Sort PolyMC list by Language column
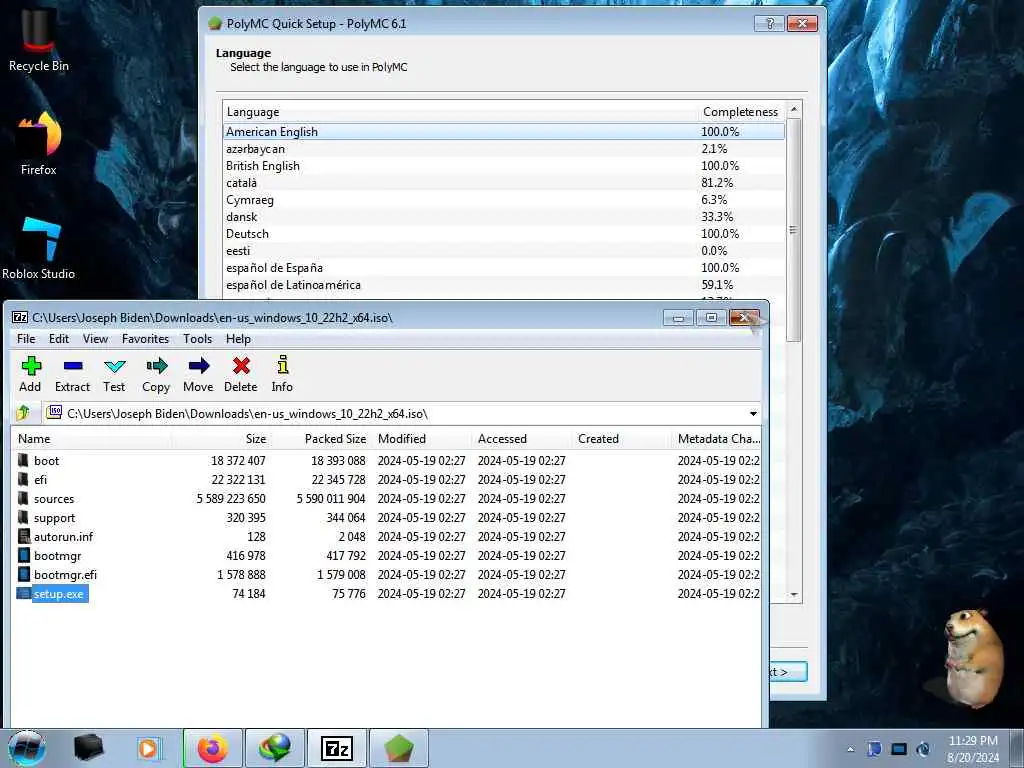The width and height of the screenshot is (1024, 768). pos(460,112)
